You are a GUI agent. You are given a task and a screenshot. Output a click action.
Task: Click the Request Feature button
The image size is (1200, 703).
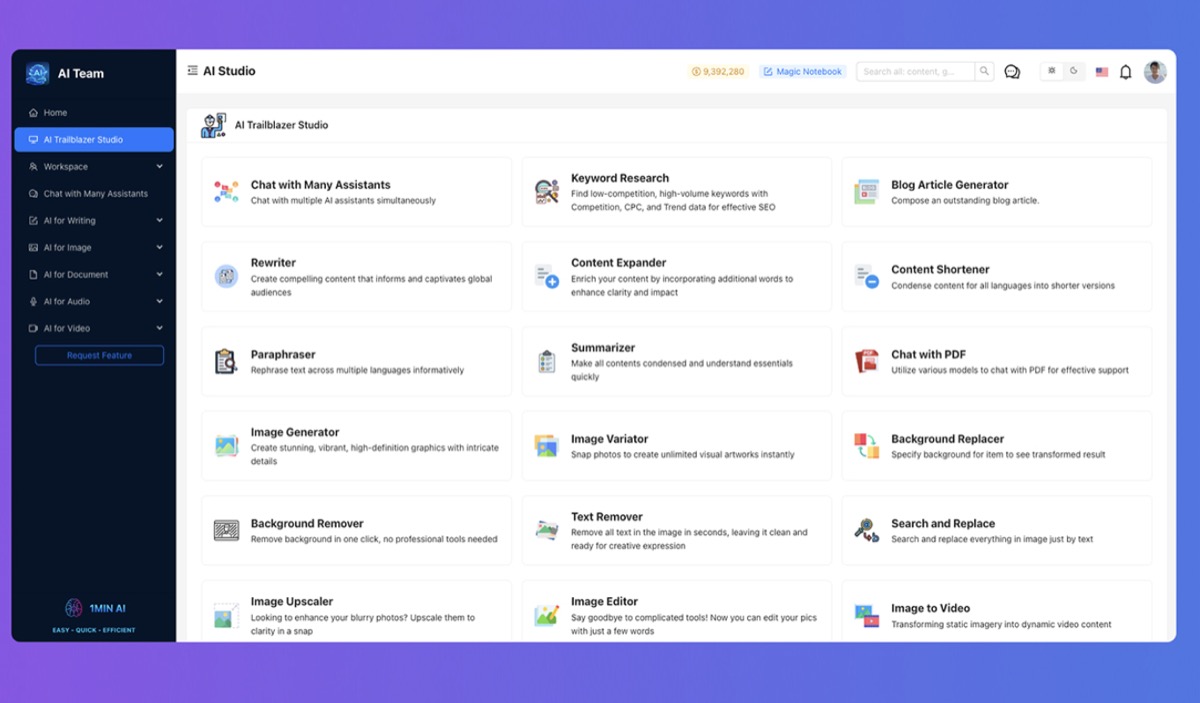pyautogui.click(x=99, y=355)
